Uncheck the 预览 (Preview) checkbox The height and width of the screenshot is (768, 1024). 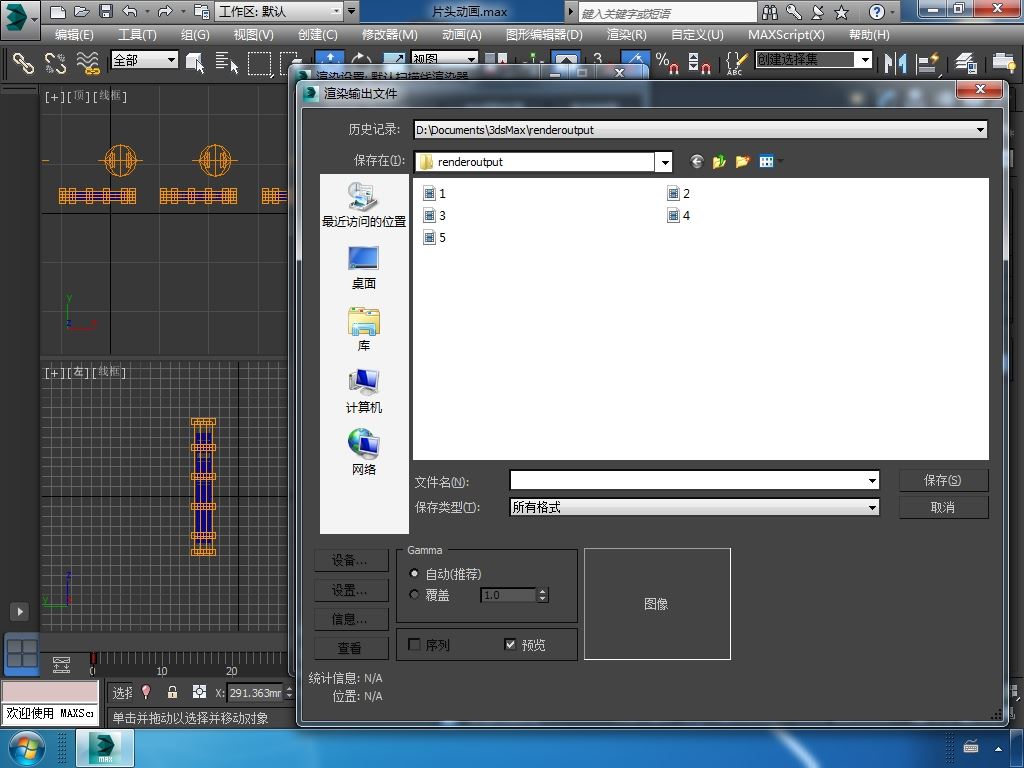pos(511,645)
